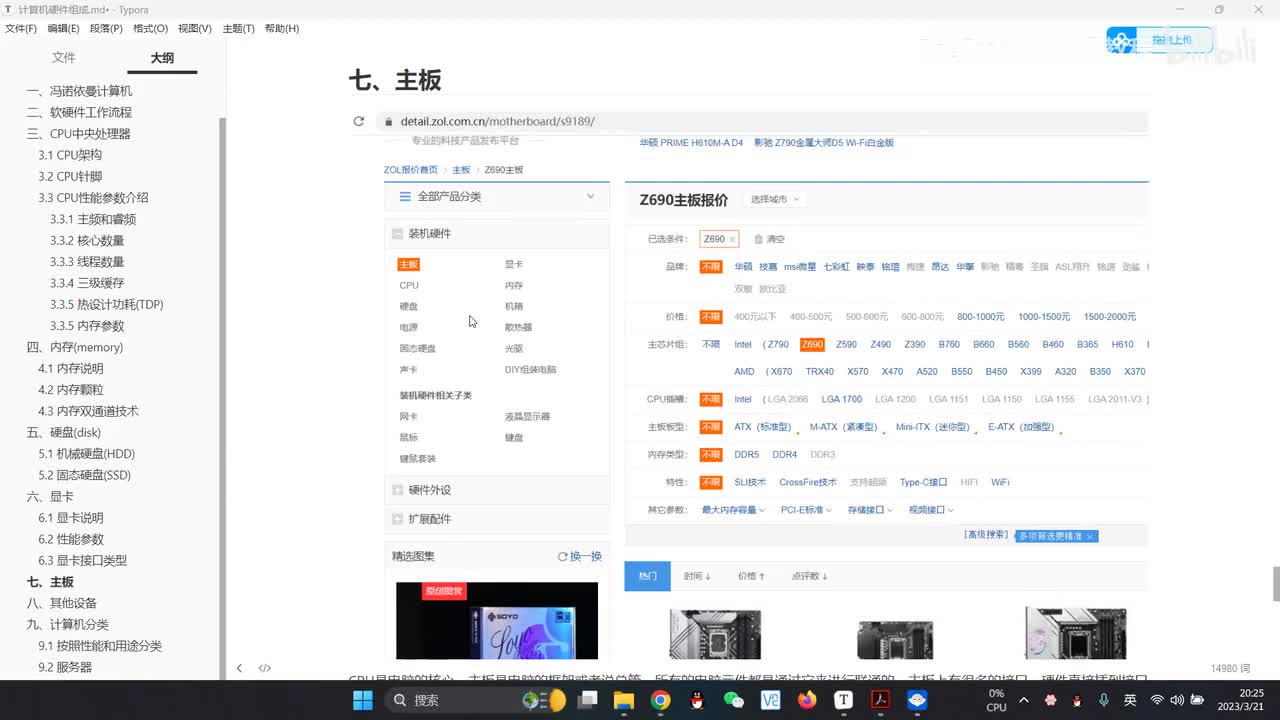Toggle source code mode icon
Image resolution: width=1280 pixels, height=720 pixels.
[x=265, y=668]
